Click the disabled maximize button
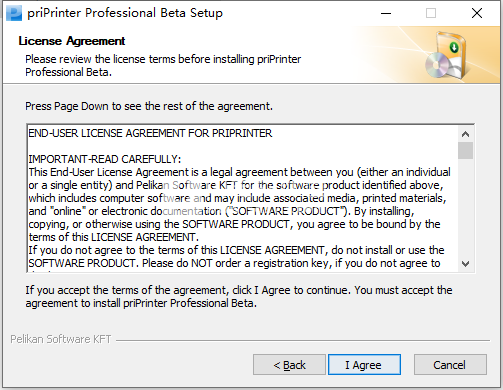This screenshot has width=503, height=390. tap(431, 13)
